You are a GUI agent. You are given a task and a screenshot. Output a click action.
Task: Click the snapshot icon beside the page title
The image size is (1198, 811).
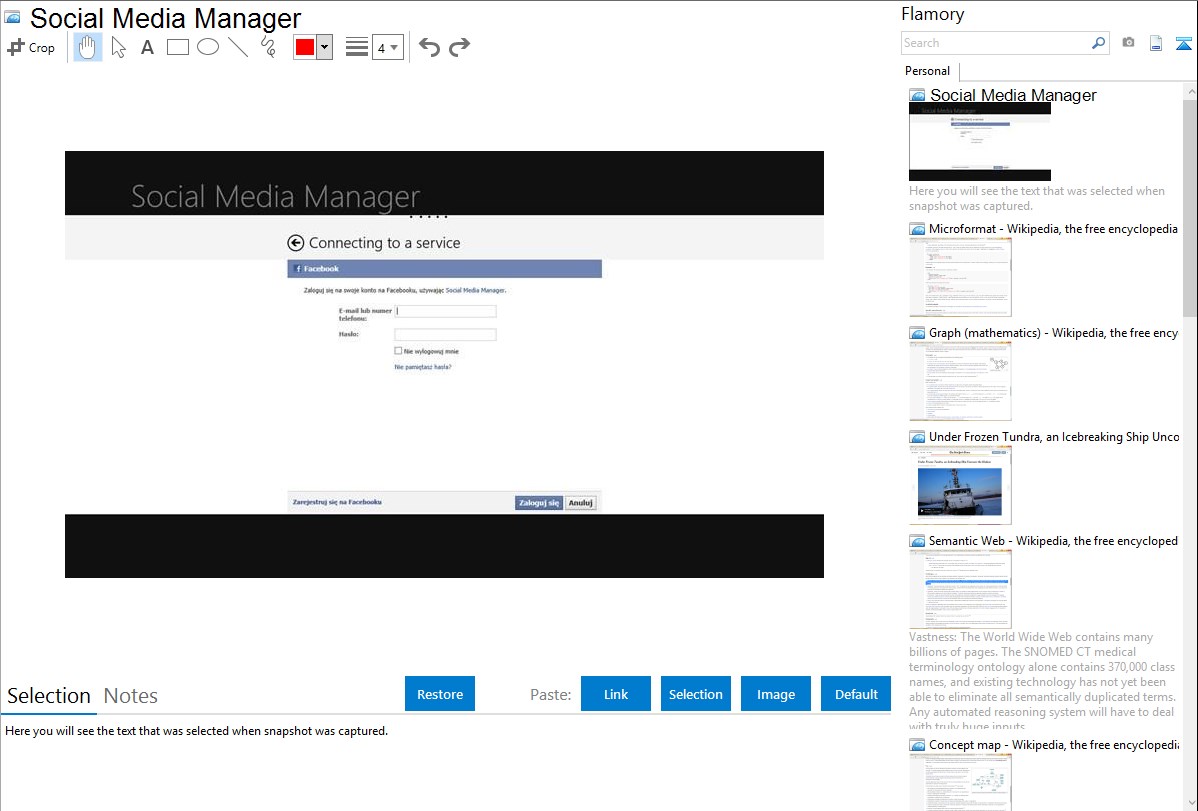pos(13,18)
